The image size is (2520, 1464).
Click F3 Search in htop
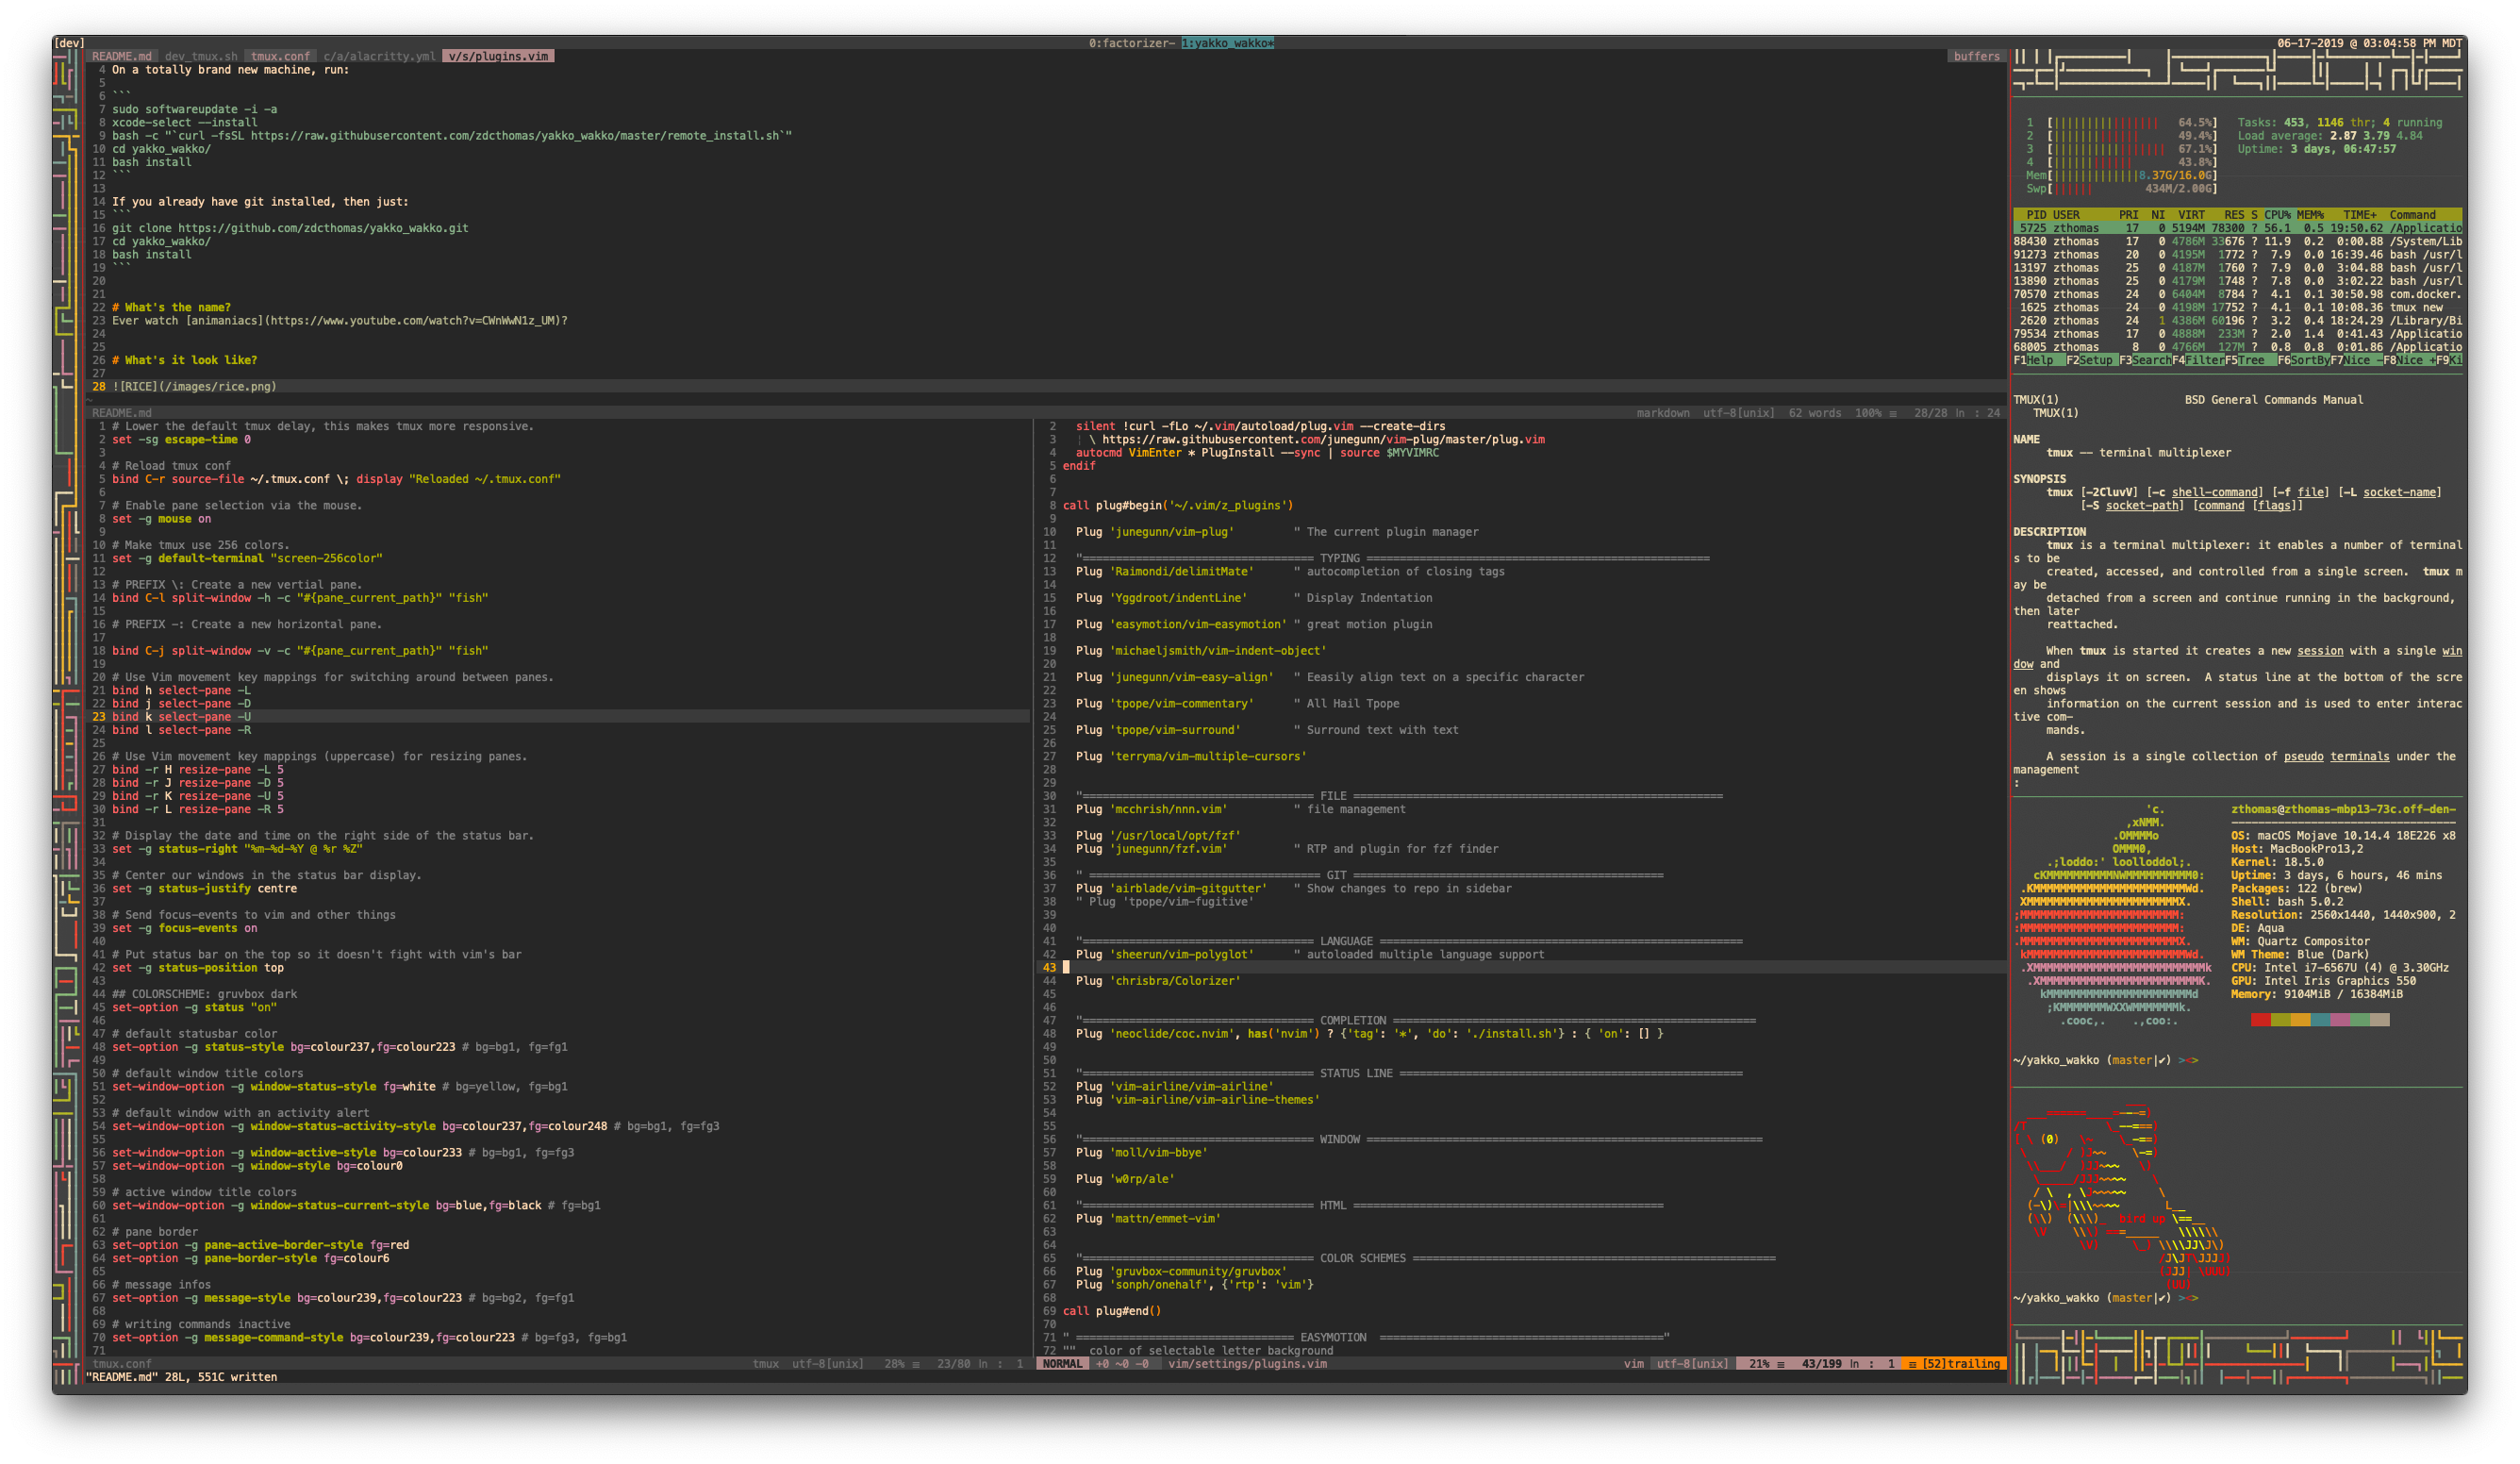click(x=2146, y=360)
